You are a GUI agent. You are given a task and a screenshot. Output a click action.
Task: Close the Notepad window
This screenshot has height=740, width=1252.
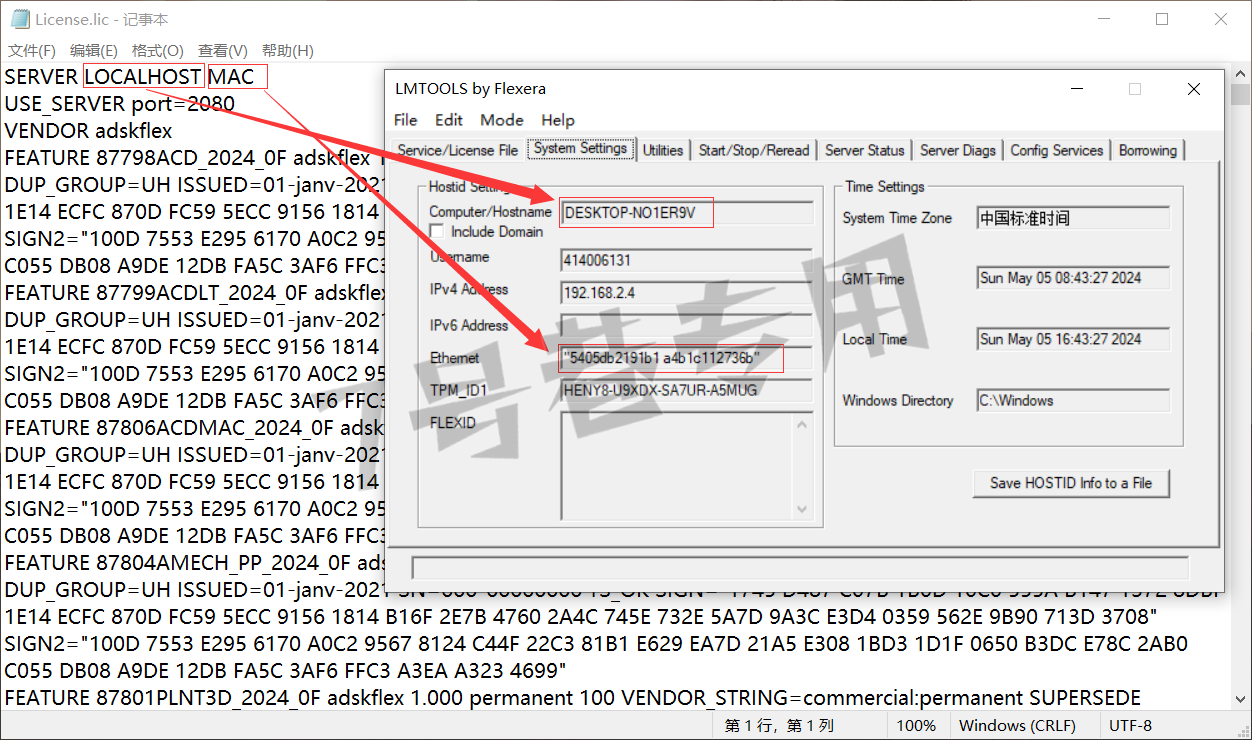1221,19
